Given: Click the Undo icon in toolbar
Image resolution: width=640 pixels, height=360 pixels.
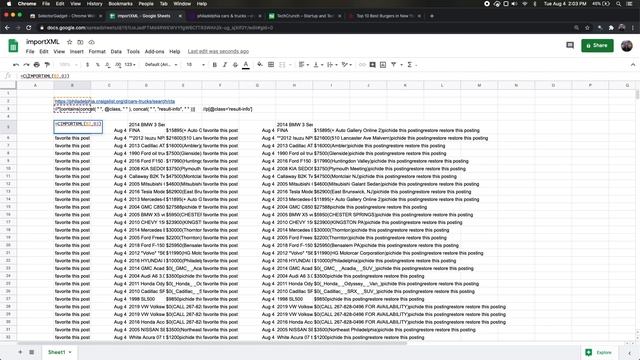Looking at the screenshot, I should pyautogui.click(x=16, y=64).
